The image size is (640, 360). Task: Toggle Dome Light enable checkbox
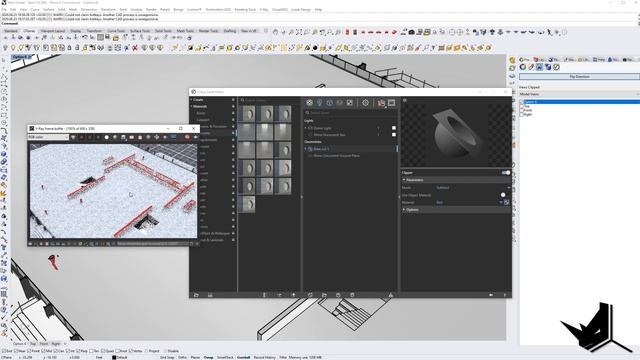(394, 128)
